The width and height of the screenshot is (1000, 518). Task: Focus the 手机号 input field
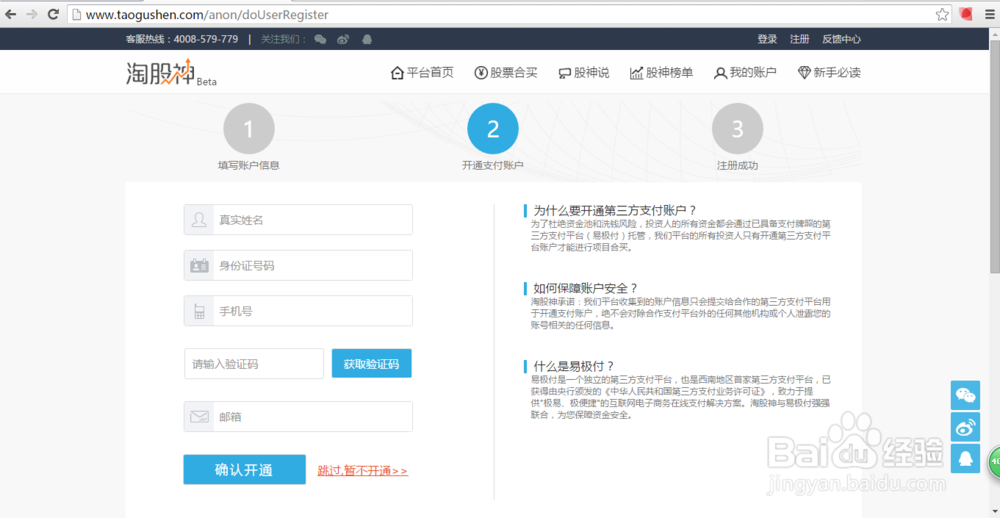298,311
